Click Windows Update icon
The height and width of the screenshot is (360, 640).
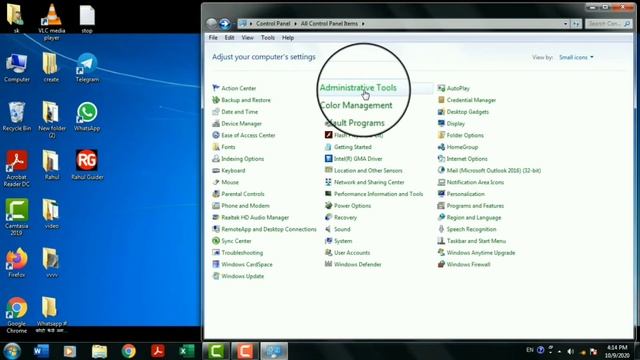216,276
